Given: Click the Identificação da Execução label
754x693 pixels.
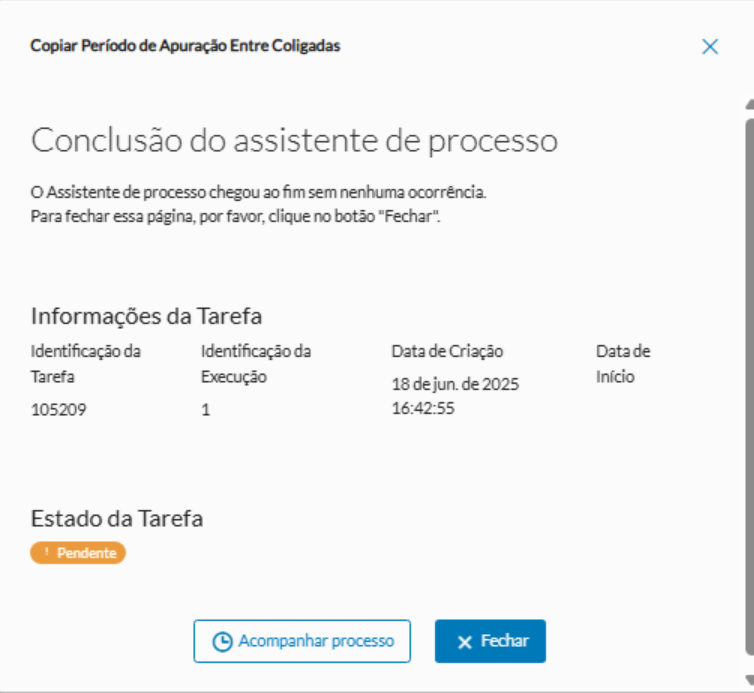Looking at the screenshot, I should [x=256, y=364].
